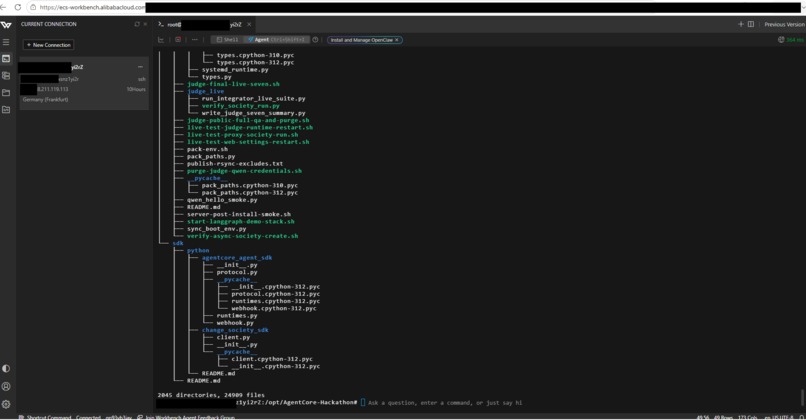Open the three-dot menu on connection card
The height and width of the screenshot is (420, 806).
pyautogui.click(x=140, y=67)
